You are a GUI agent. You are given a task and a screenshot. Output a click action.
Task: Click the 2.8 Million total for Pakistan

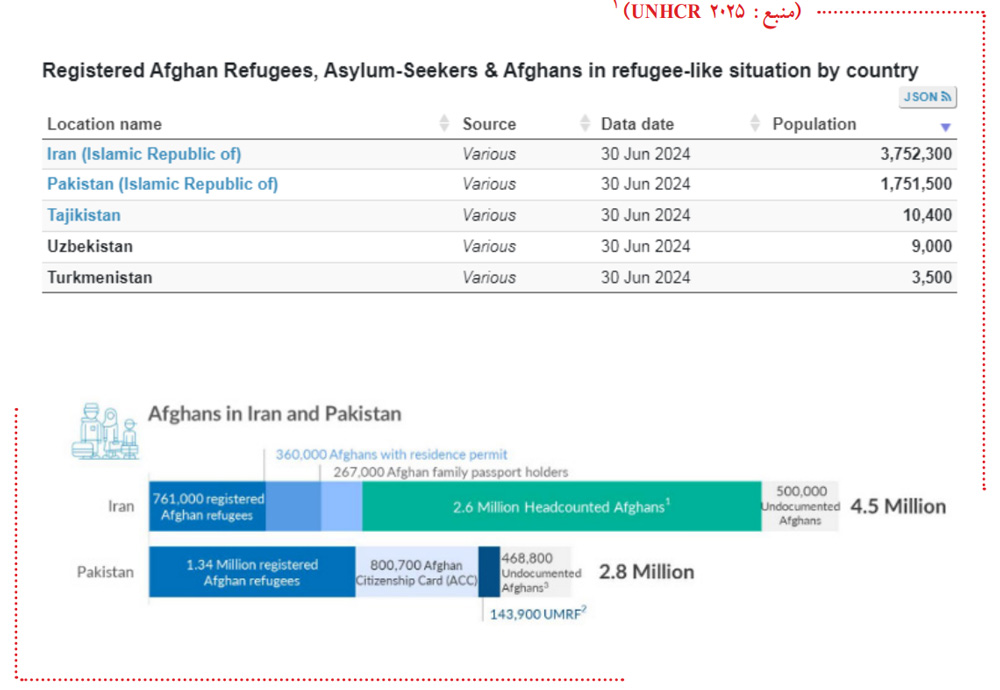pos(646,572)
